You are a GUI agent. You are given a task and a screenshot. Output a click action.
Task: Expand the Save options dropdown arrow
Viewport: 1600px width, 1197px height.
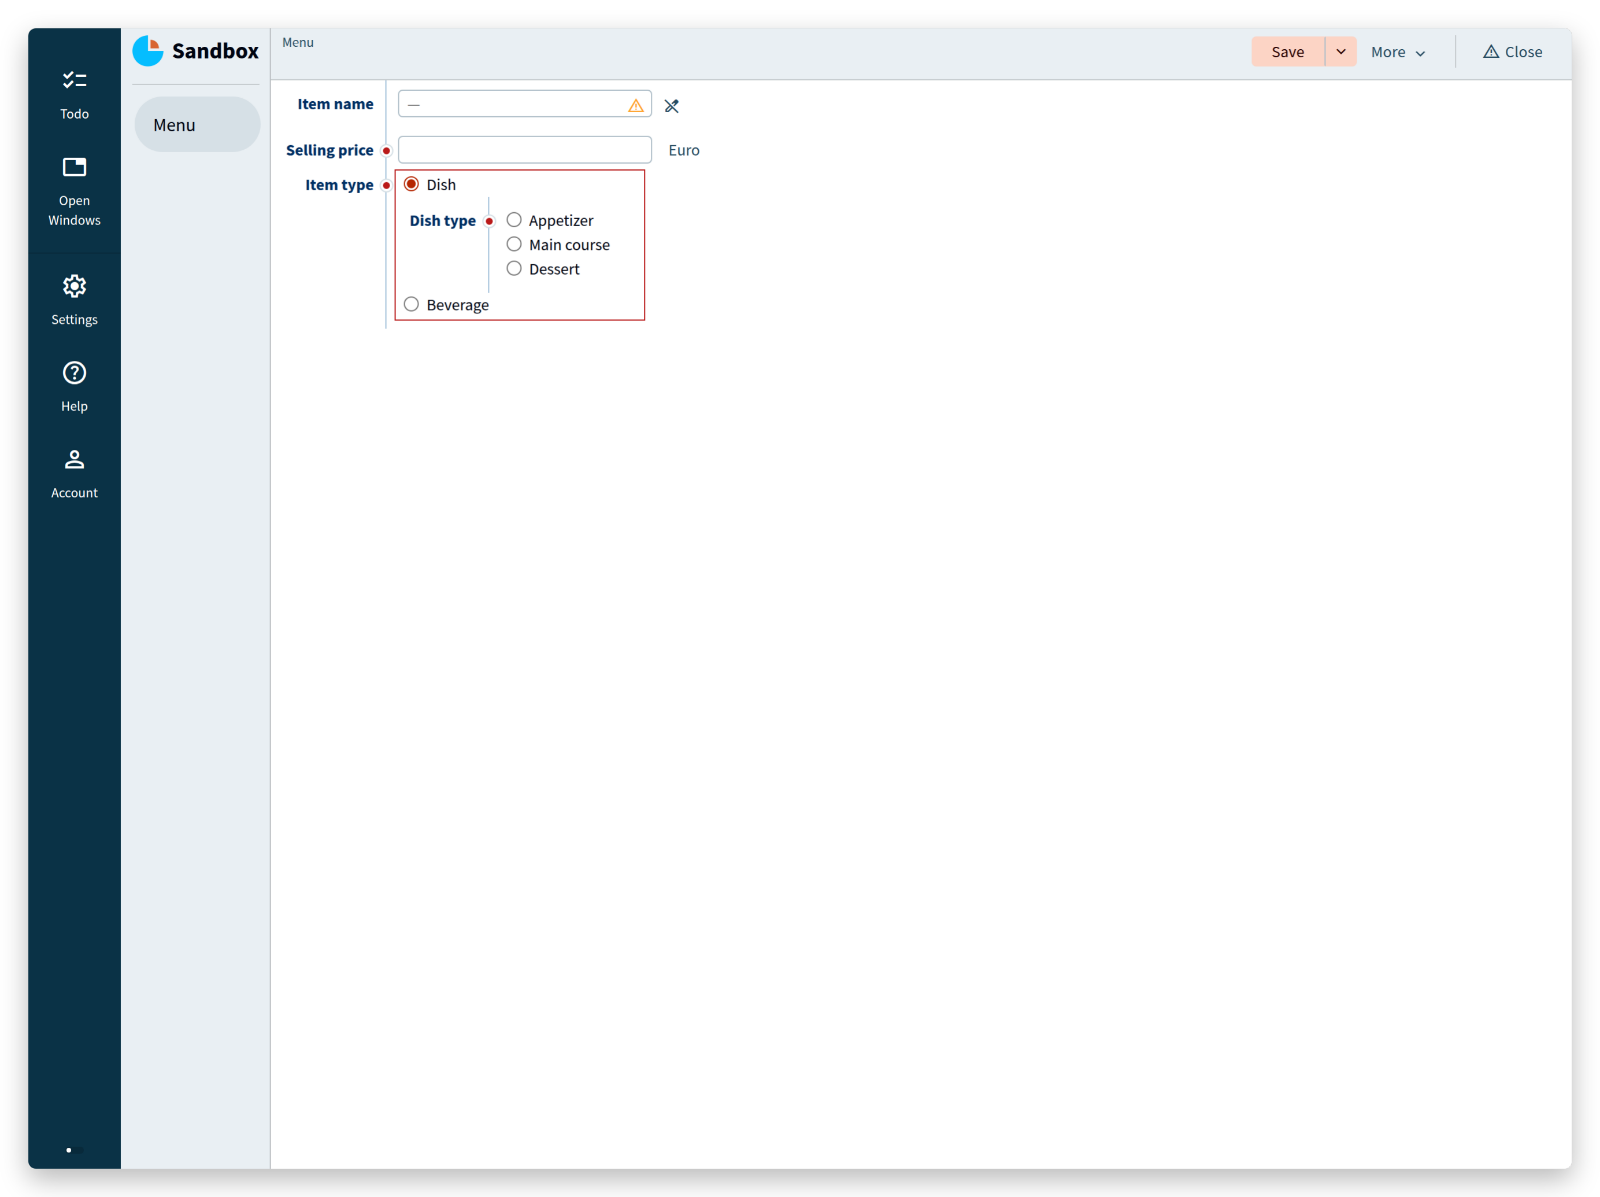tap(1341, 52)
